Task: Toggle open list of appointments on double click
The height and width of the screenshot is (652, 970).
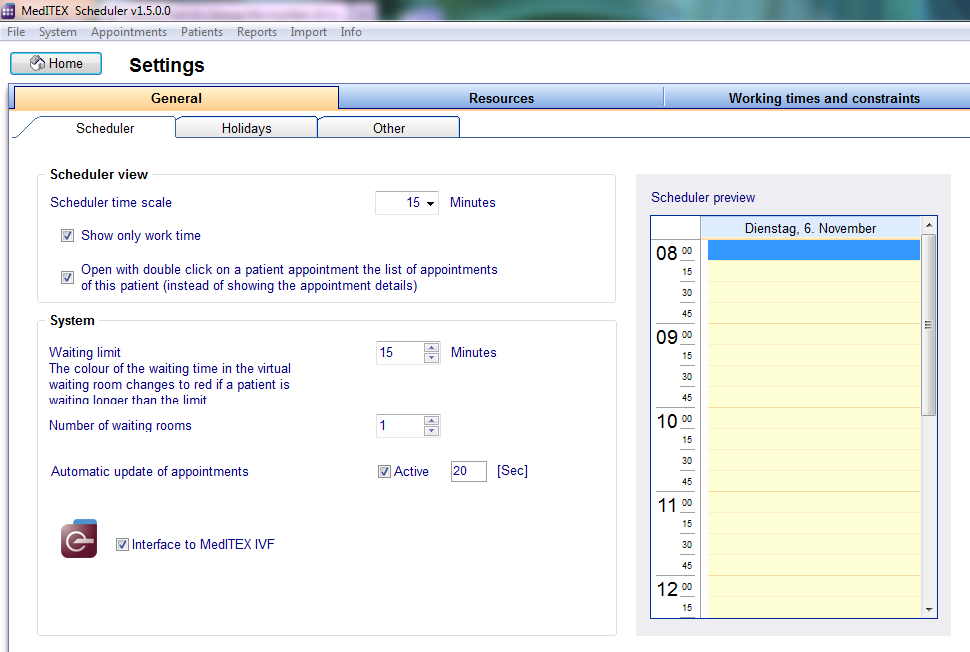Action: (x=67, y=278)
